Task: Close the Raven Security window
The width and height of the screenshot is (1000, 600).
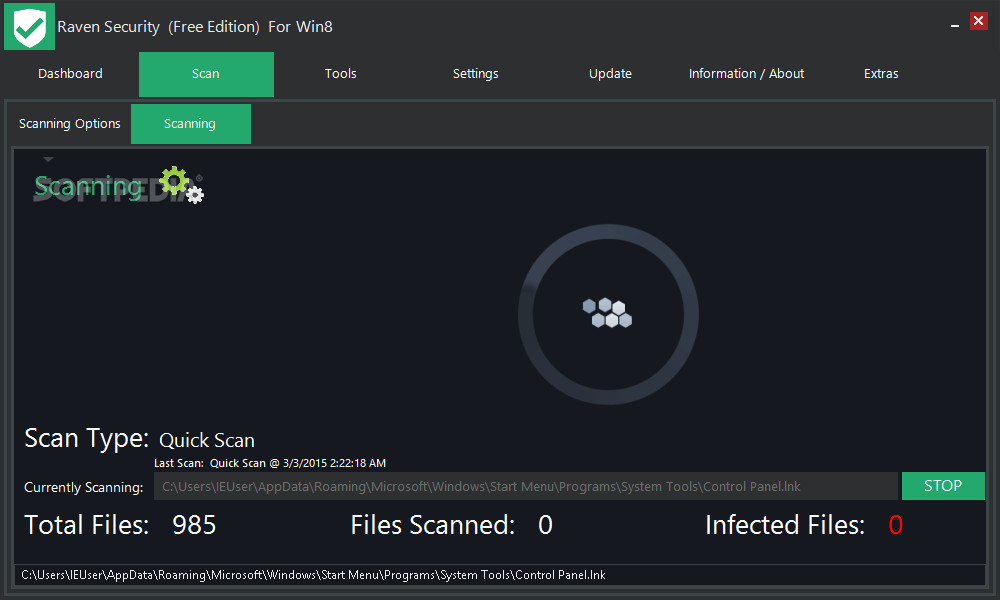Action: pos(978,20)
